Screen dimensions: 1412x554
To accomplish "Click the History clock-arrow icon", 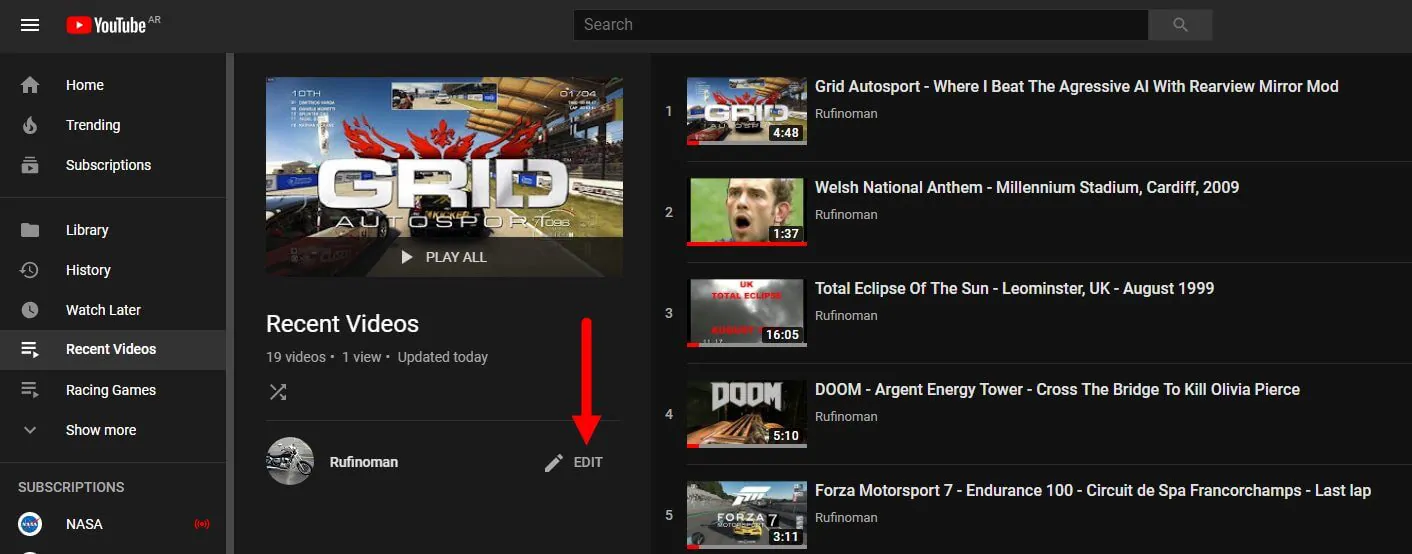I will coord(30,270).
